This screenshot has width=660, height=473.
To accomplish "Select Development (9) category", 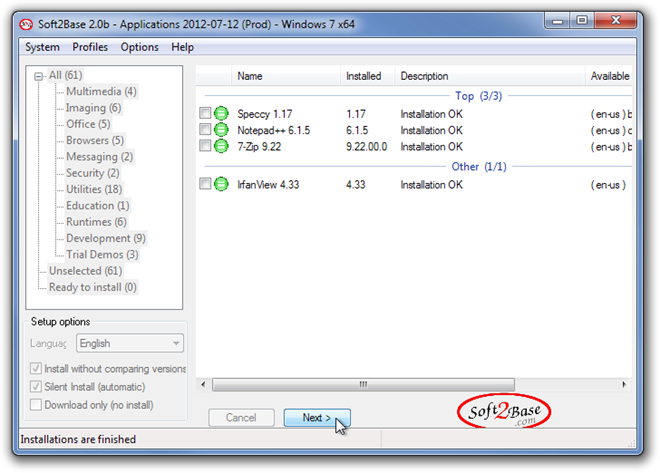I will click(106, 238).
